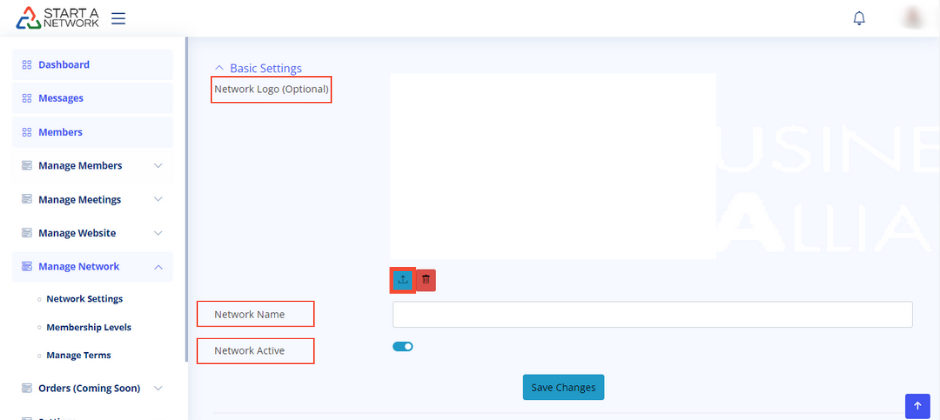Click the Network Name text field
The image size is (940, 420).
(652, 315)
